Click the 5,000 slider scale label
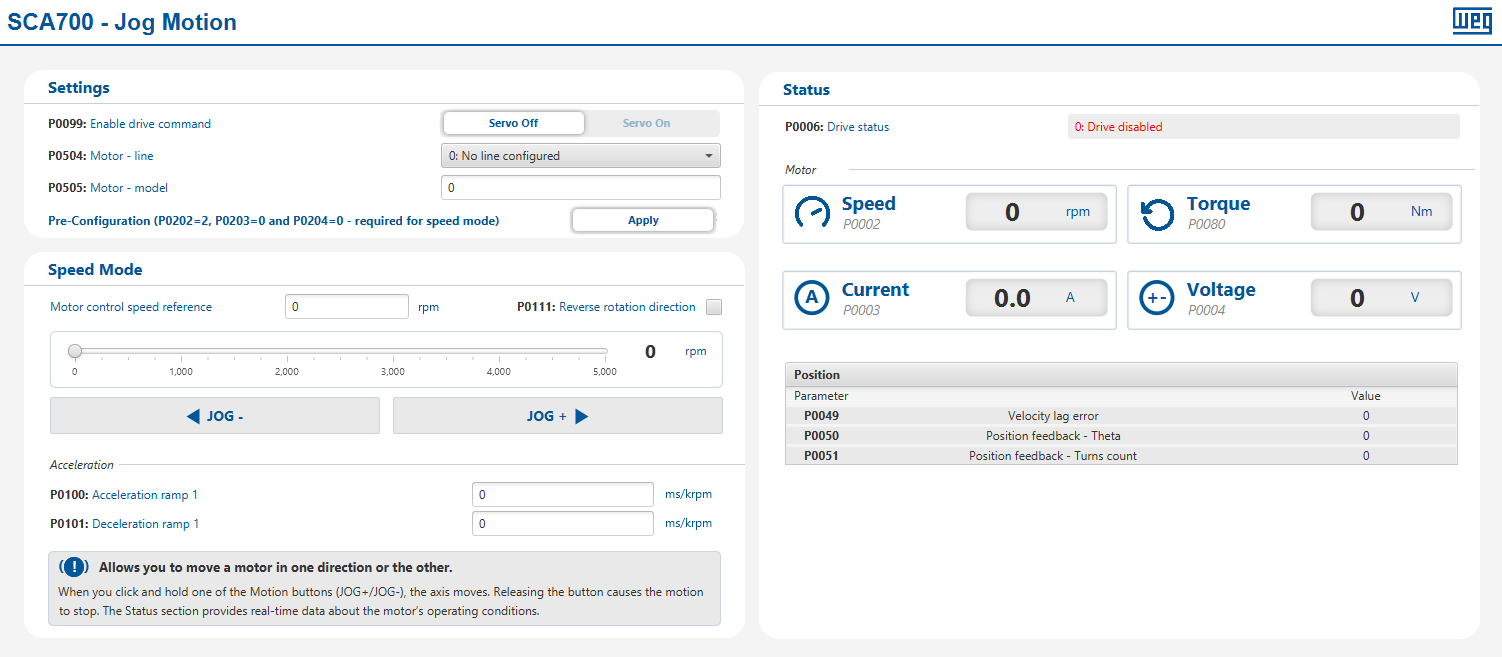 click(605, 372)
